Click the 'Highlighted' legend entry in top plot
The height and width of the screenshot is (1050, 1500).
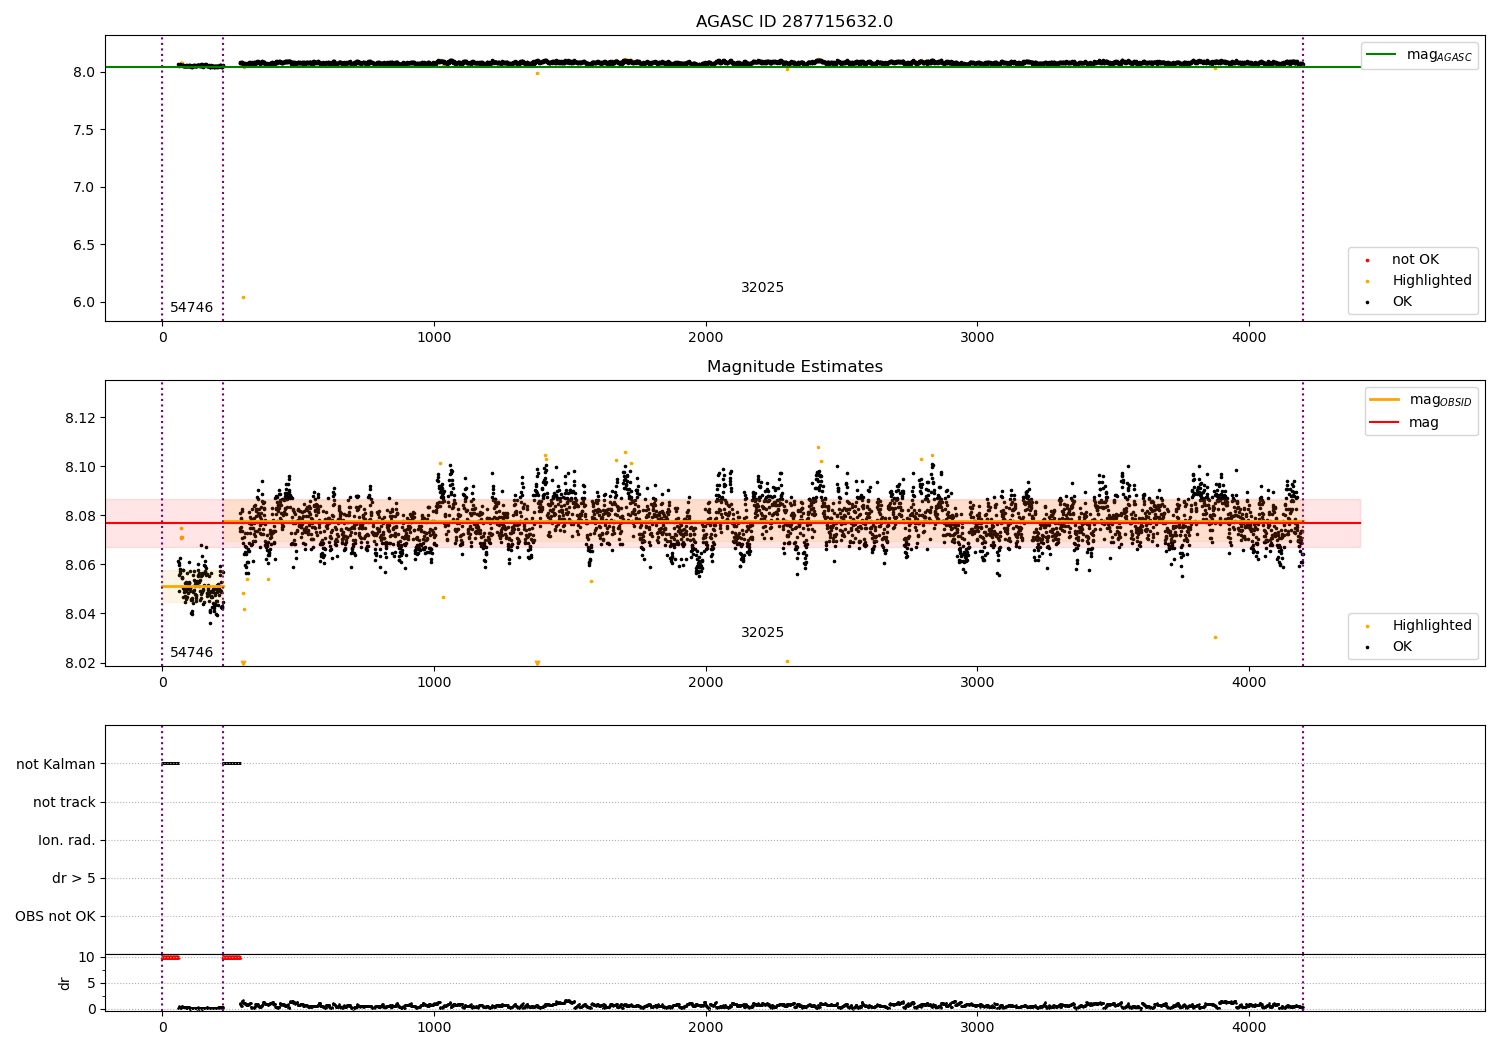coord(1431,281)
